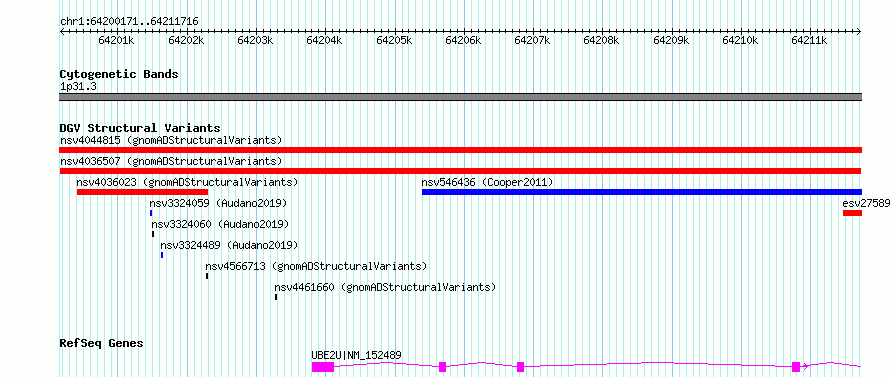Click the 64206k ruler tick label
This screenshot has height=377, width=890.
point(463,40)
